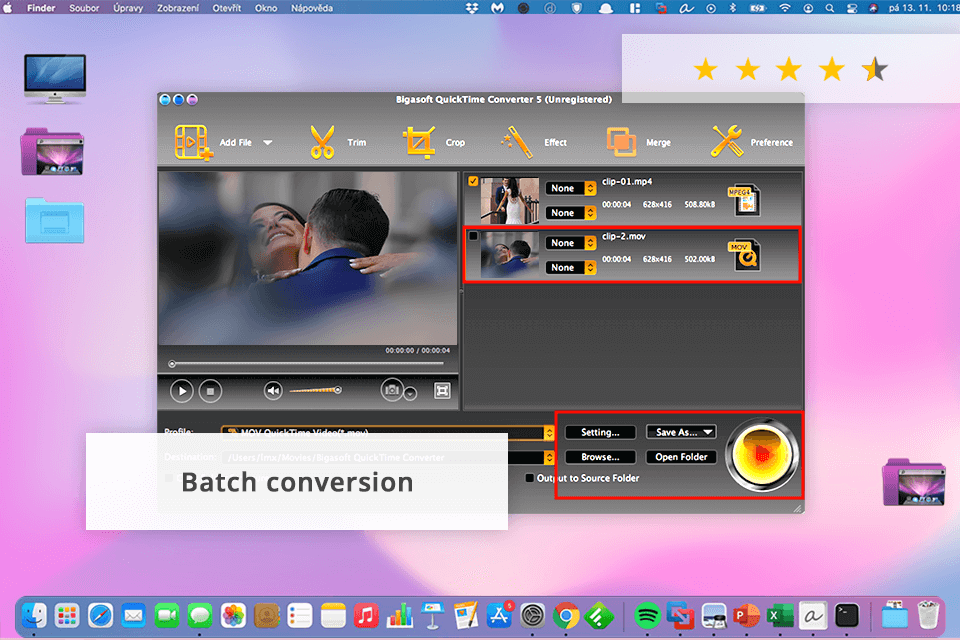
Task: Open Terminal from the dock
Action: coord(847,616)
